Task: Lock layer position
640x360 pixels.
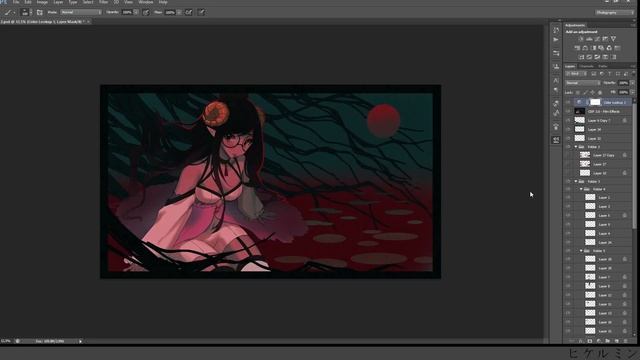Action: pos(592,93)
